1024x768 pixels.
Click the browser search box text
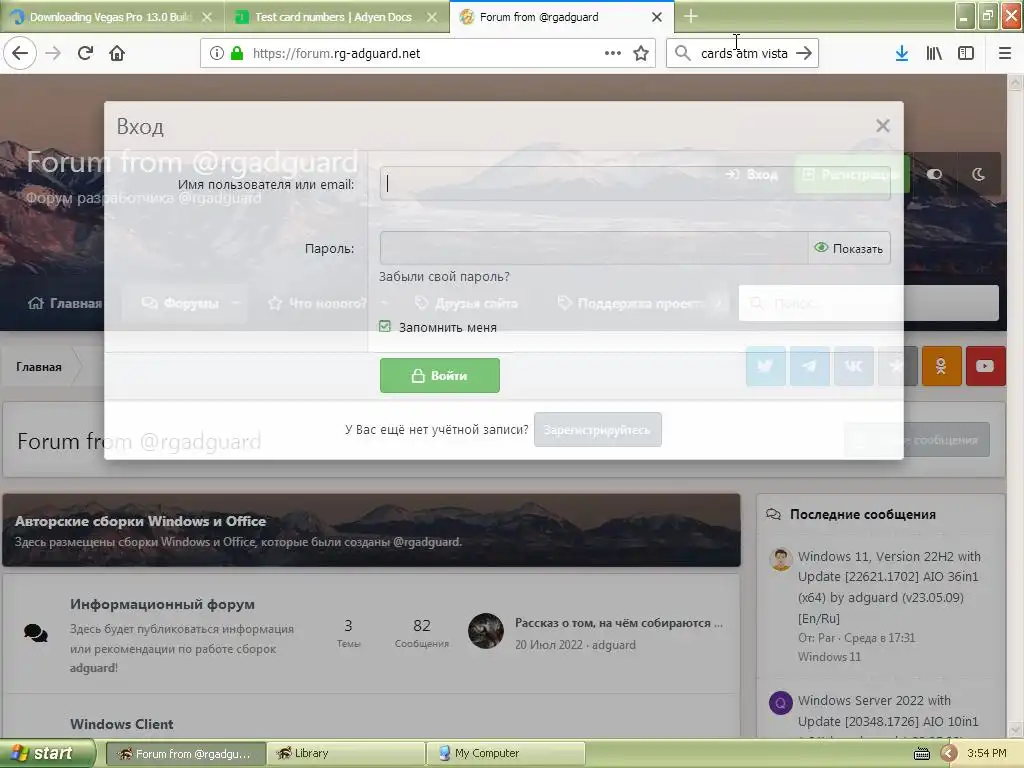744,54
